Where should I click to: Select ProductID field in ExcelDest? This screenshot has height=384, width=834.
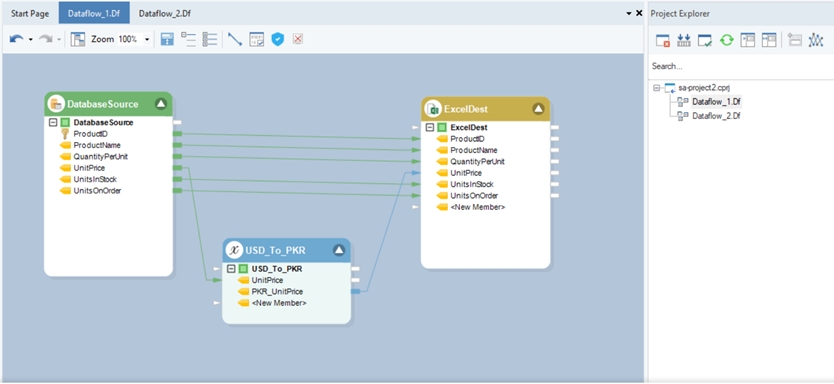click(x=468, y=139)
